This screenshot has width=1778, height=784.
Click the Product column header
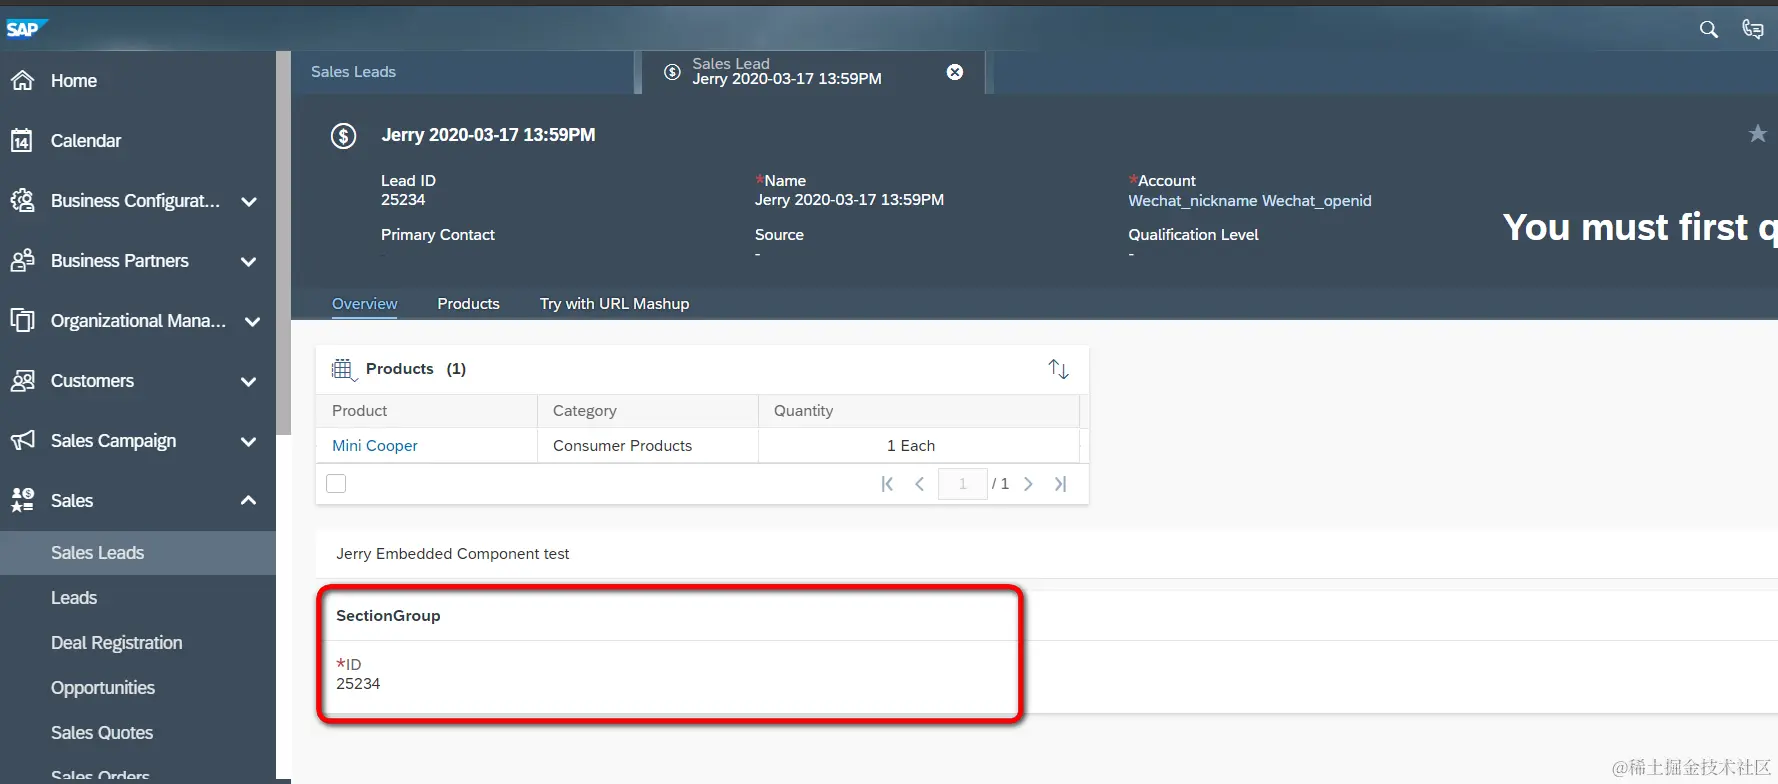(427, 411)
